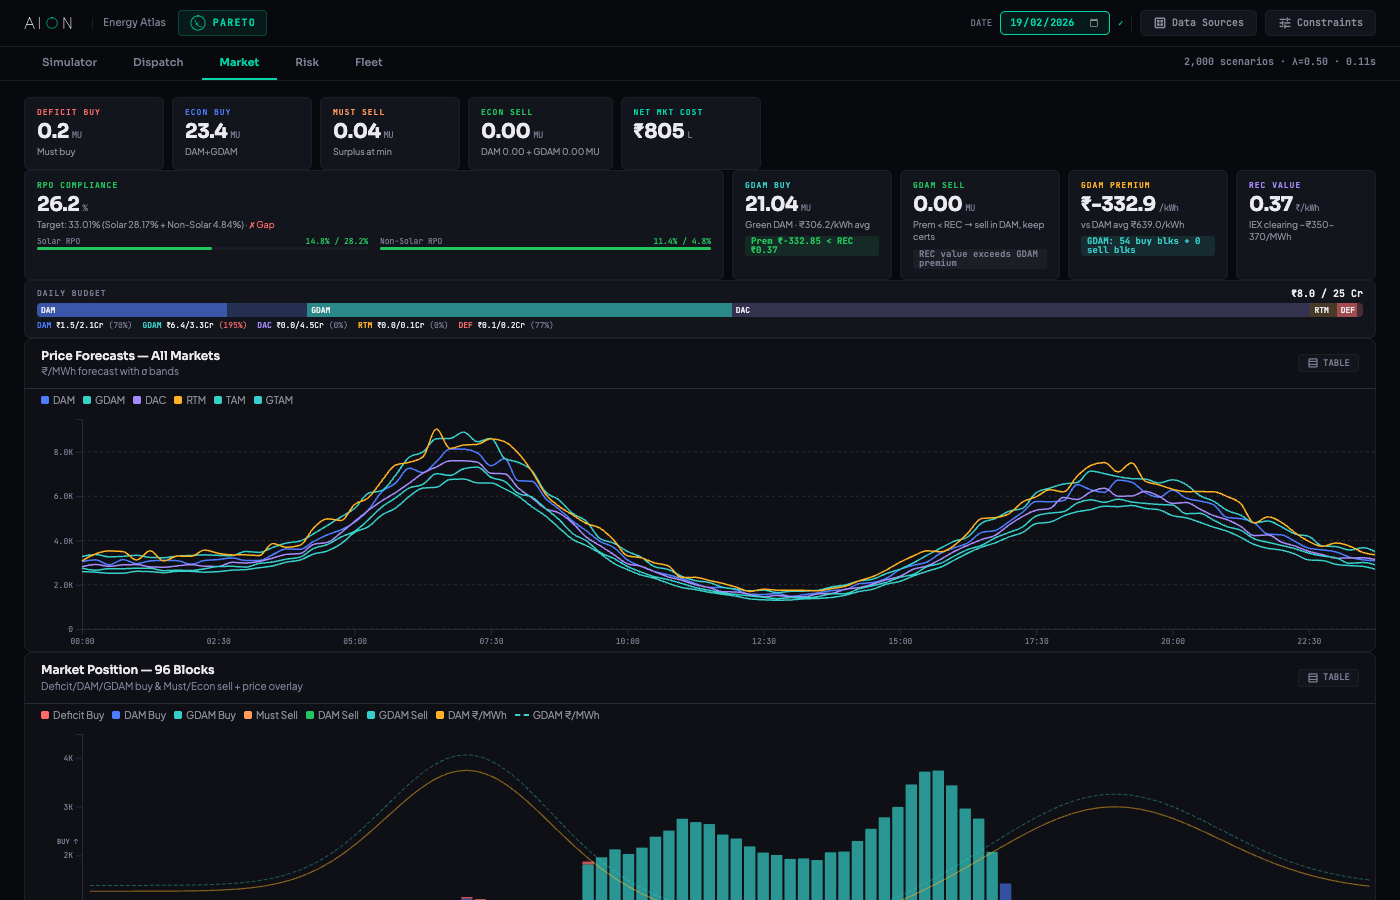The height and width of the screenshot is (900, 1400).
Task: Click the AION logo in the top left
Action: [x=47, y=22]
